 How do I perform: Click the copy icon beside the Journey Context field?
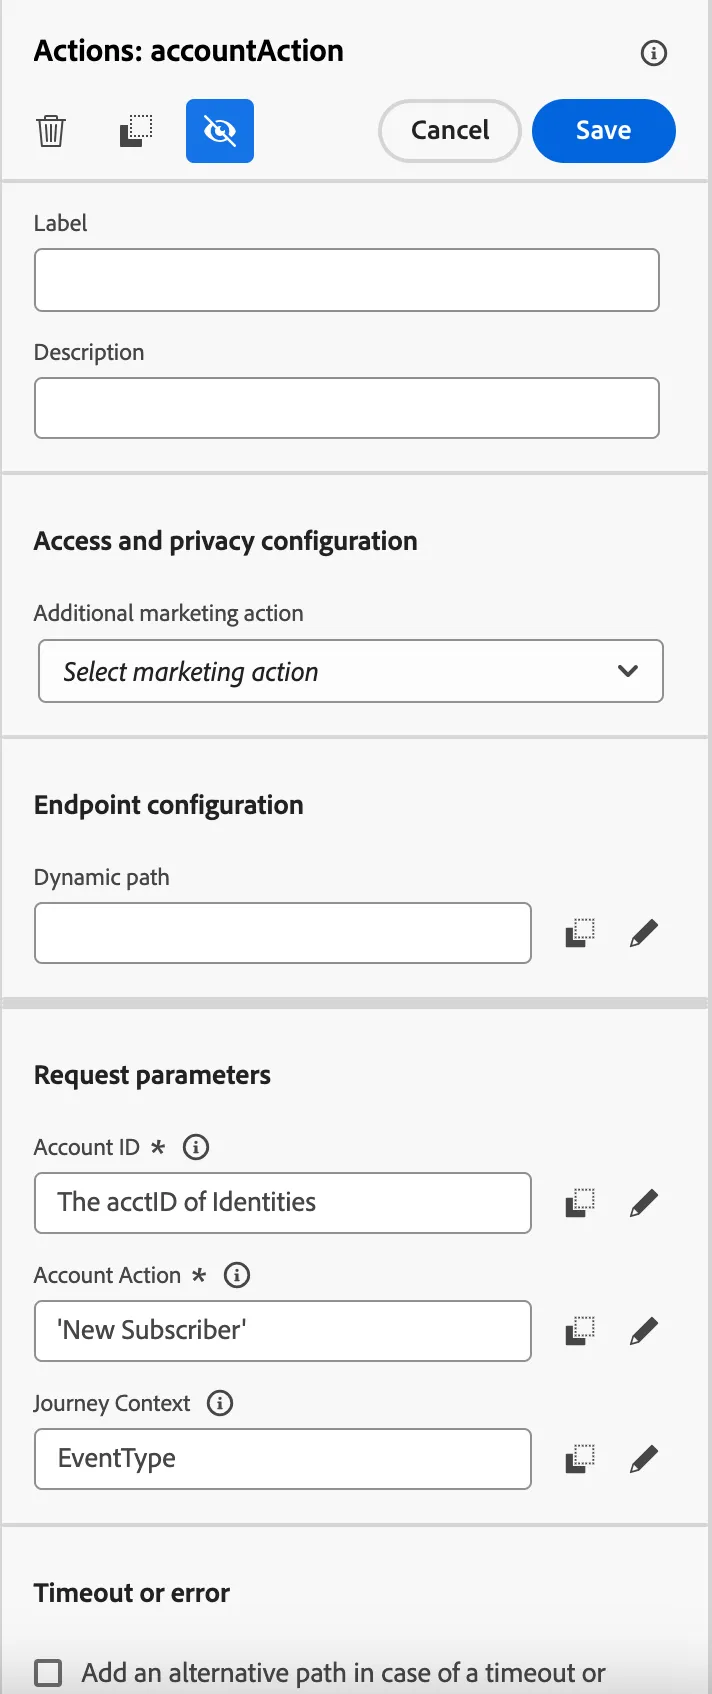580,1459
